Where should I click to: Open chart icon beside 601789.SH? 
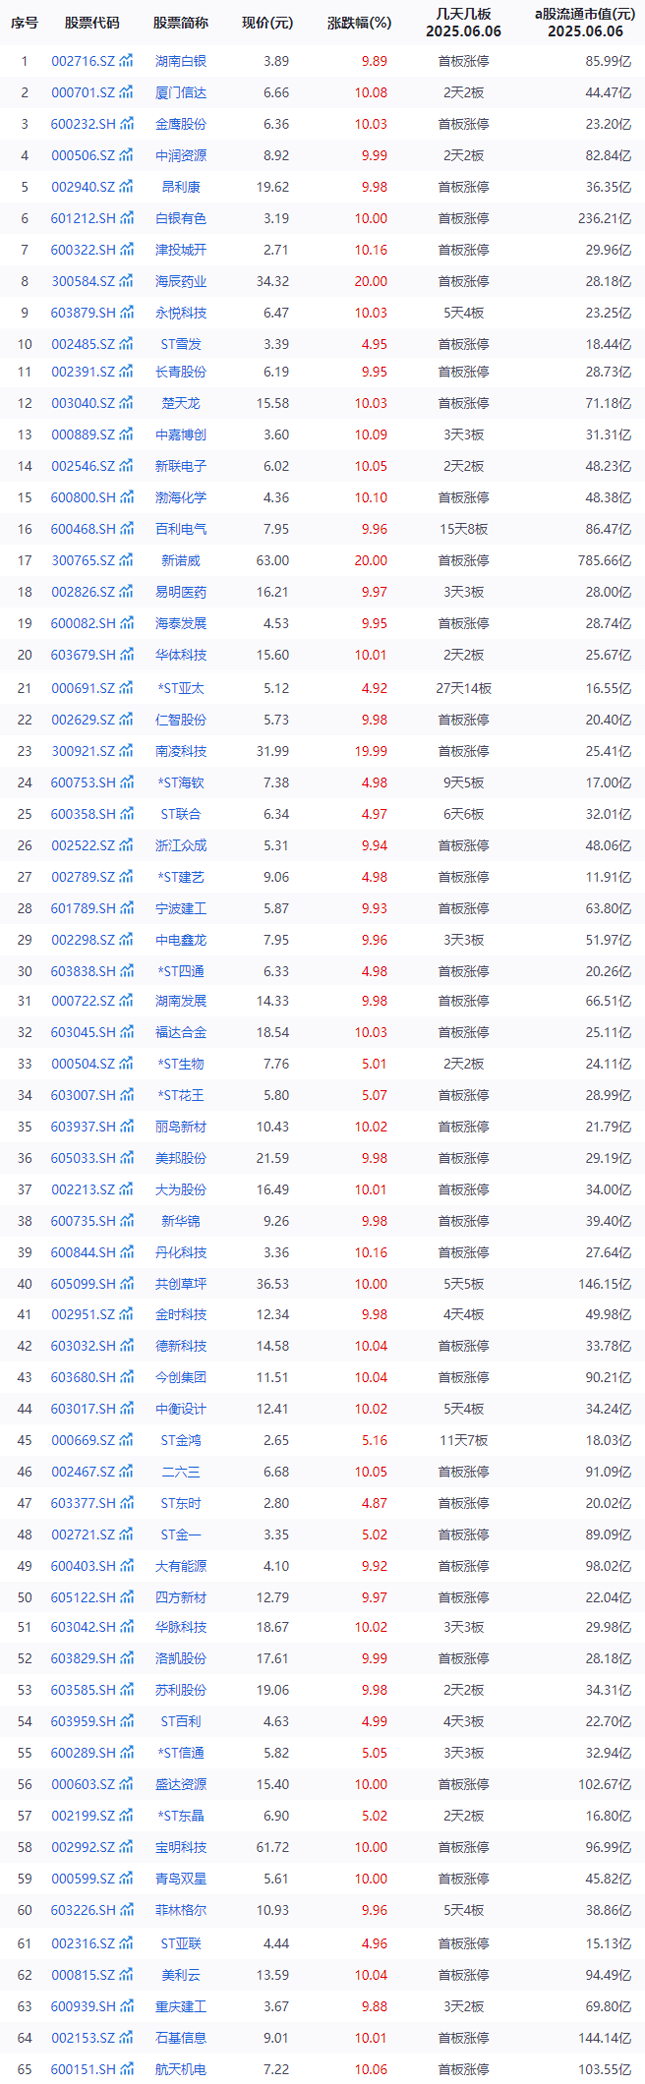coord(126,908)
